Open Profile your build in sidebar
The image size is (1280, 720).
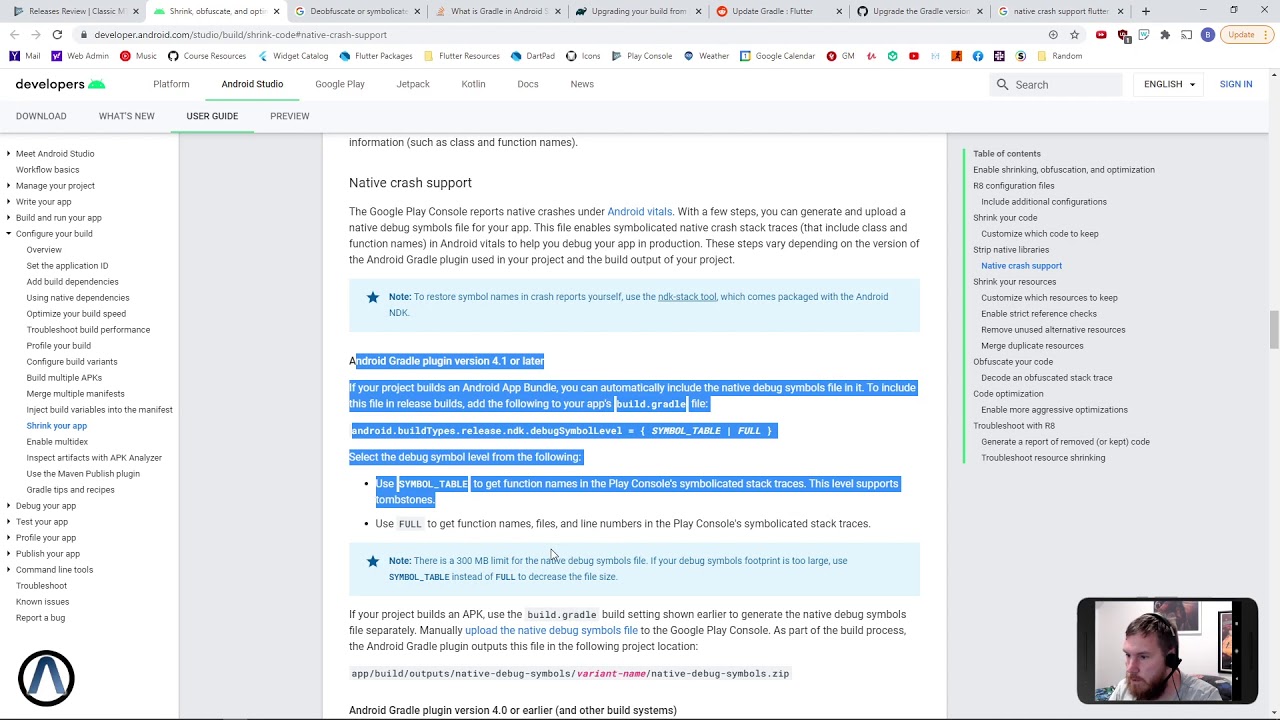(58, 346)
